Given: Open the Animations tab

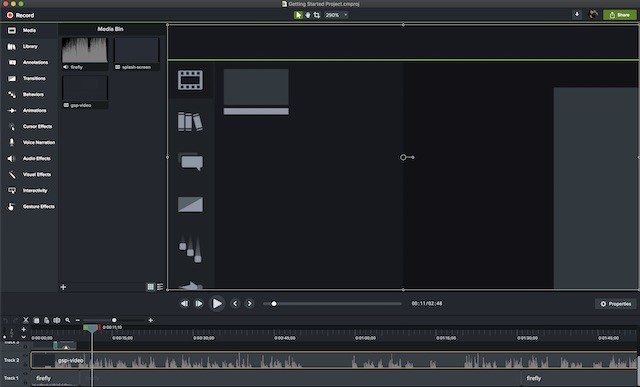Looking at the screenshot, I should click(x=29, y=110).
